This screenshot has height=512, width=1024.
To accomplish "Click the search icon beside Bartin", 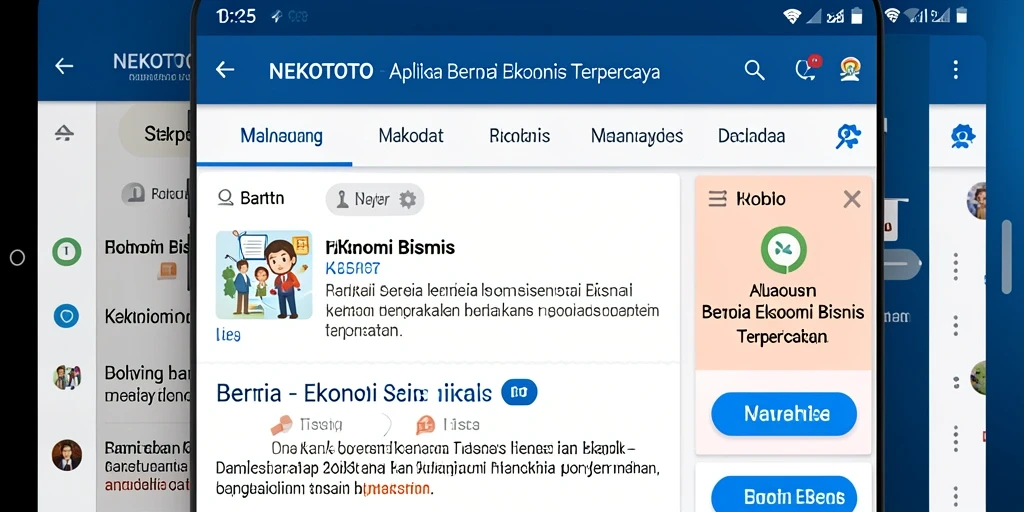I will point(225,198).
